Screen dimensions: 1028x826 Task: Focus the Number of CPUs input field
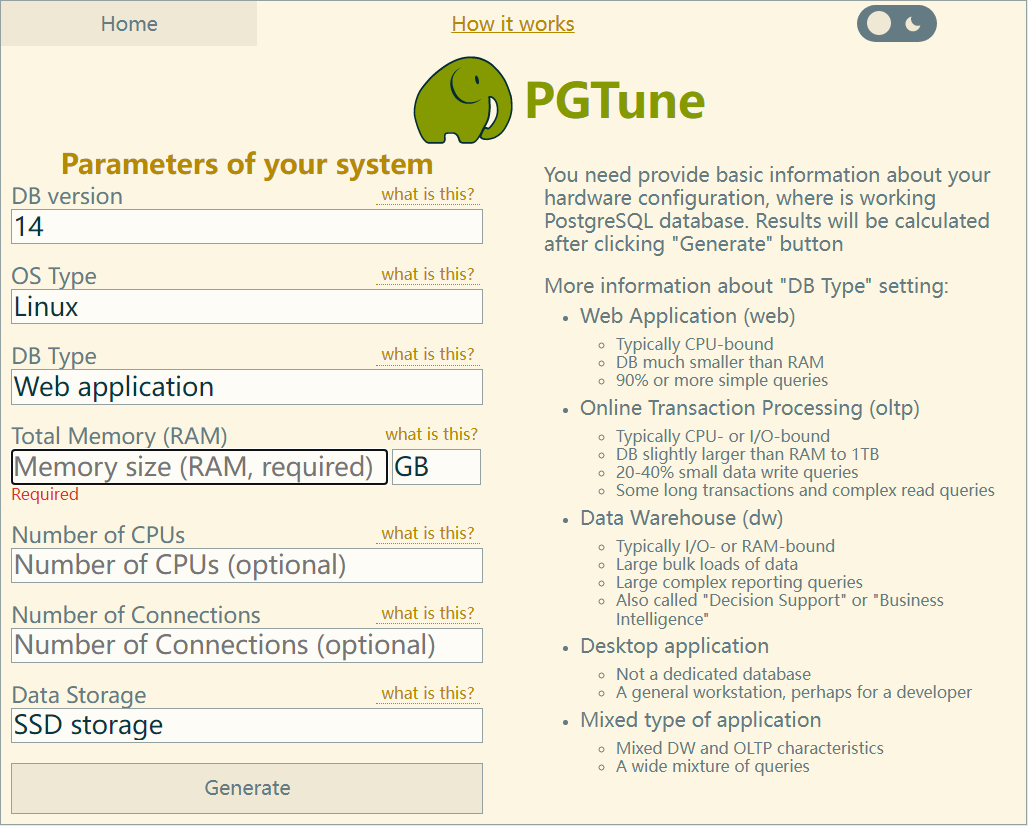[x=247, y=565]
